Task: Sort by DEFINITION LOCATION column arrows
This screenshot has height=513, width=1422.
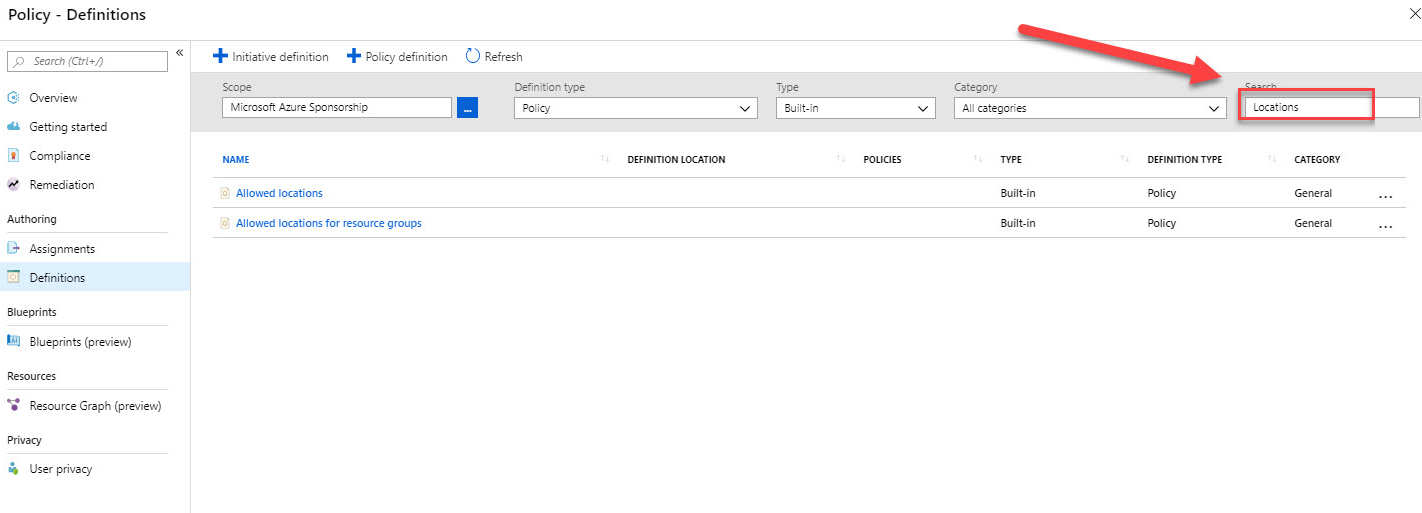Action: tap(840, 160)
